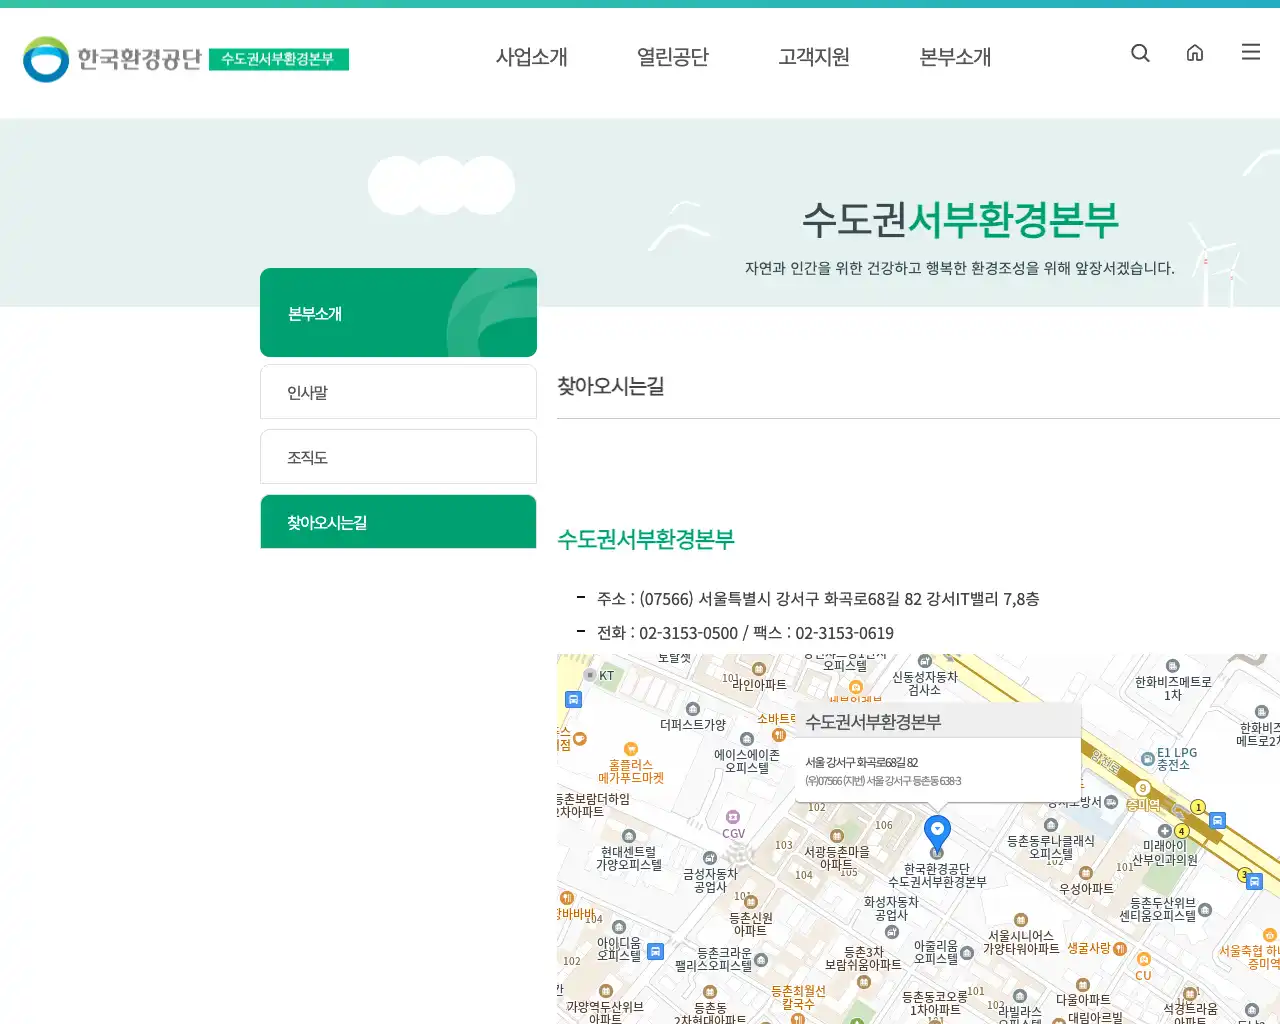Select the E1 LPG 충전소 marker

coord(1147,758)
